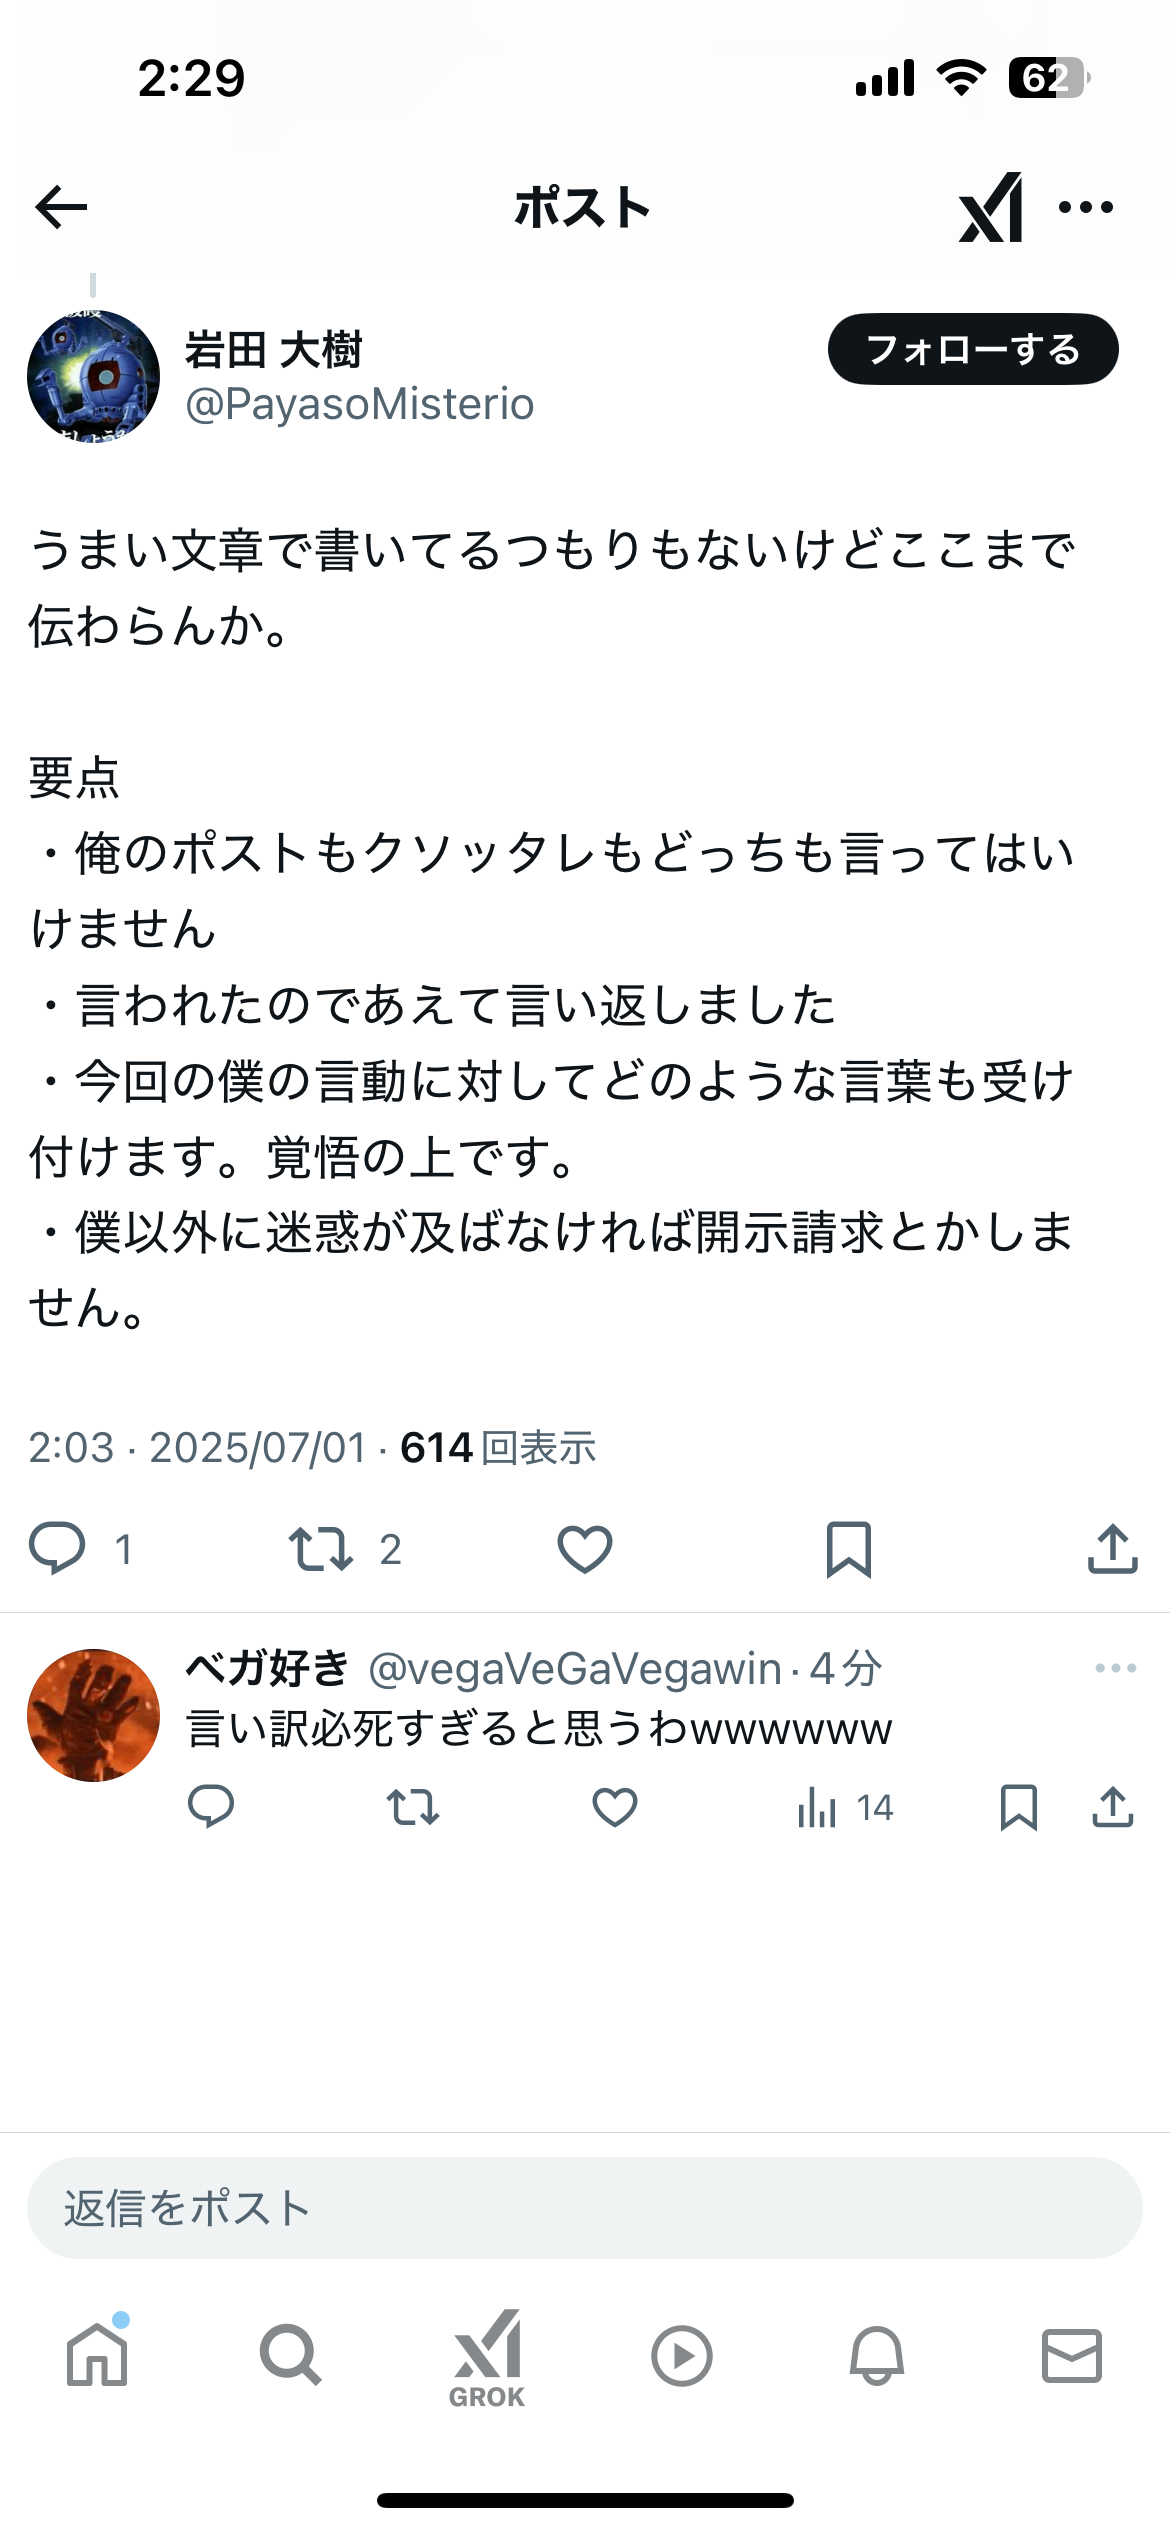Tap the 返信をポスト input field

585,2208
